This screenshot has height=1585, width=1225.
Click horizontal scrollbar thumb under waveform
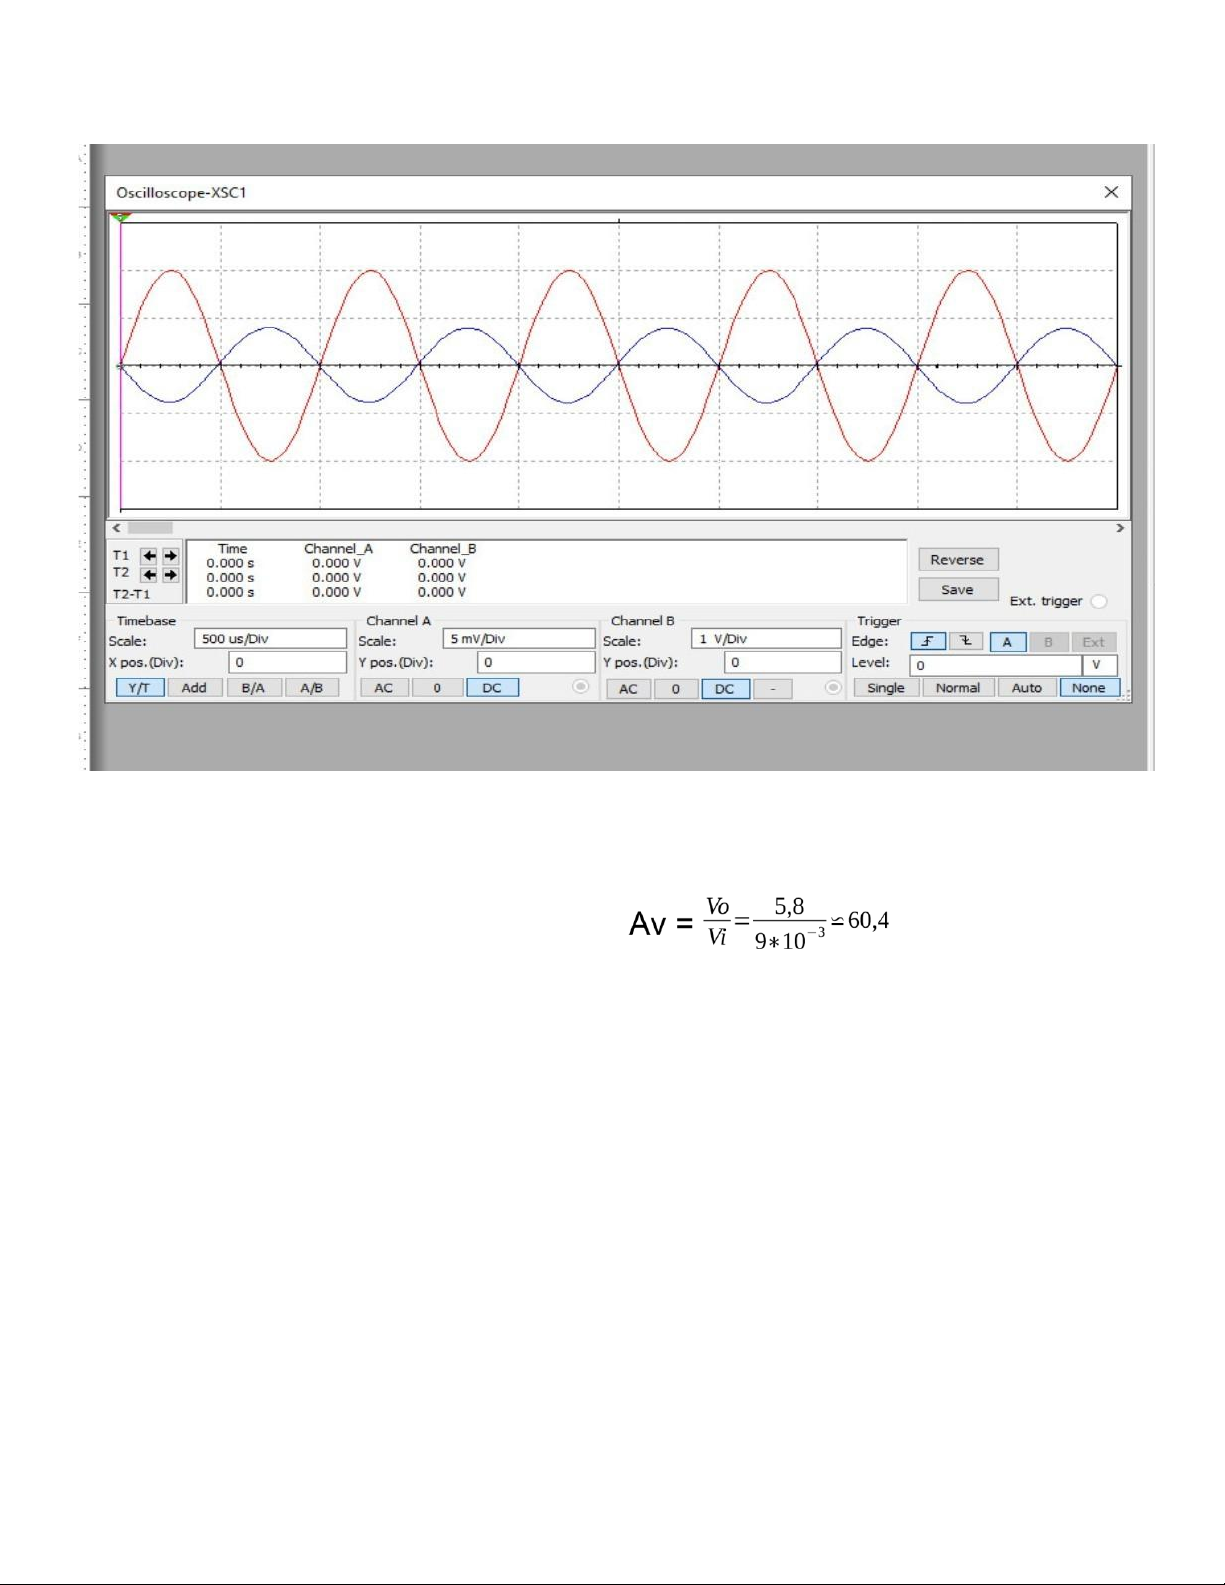click(x=150, y=528)
